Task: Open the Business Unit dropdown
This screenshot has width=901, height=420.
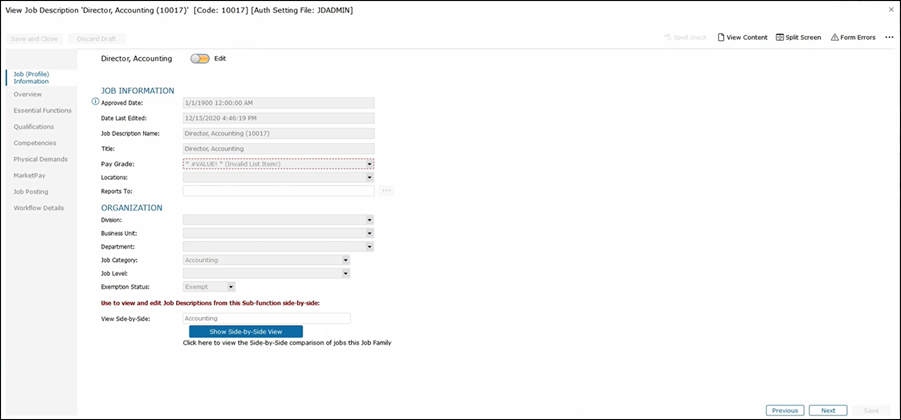Action: click(370, 233)
